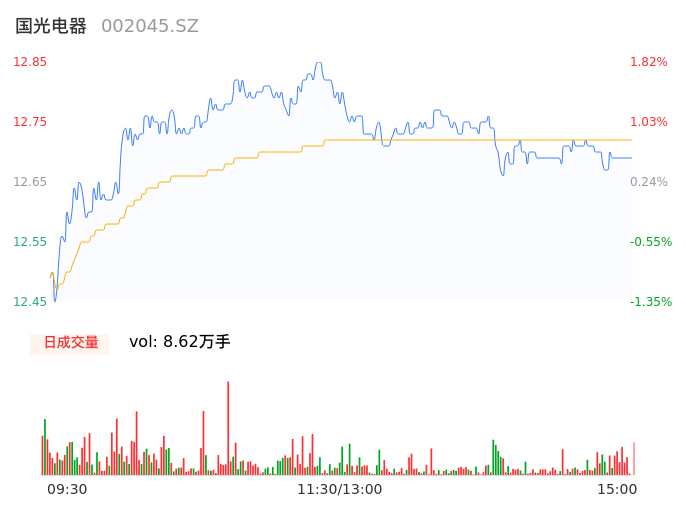
Task: Click the 1.82% percentage label
Action: coord(649,62)
